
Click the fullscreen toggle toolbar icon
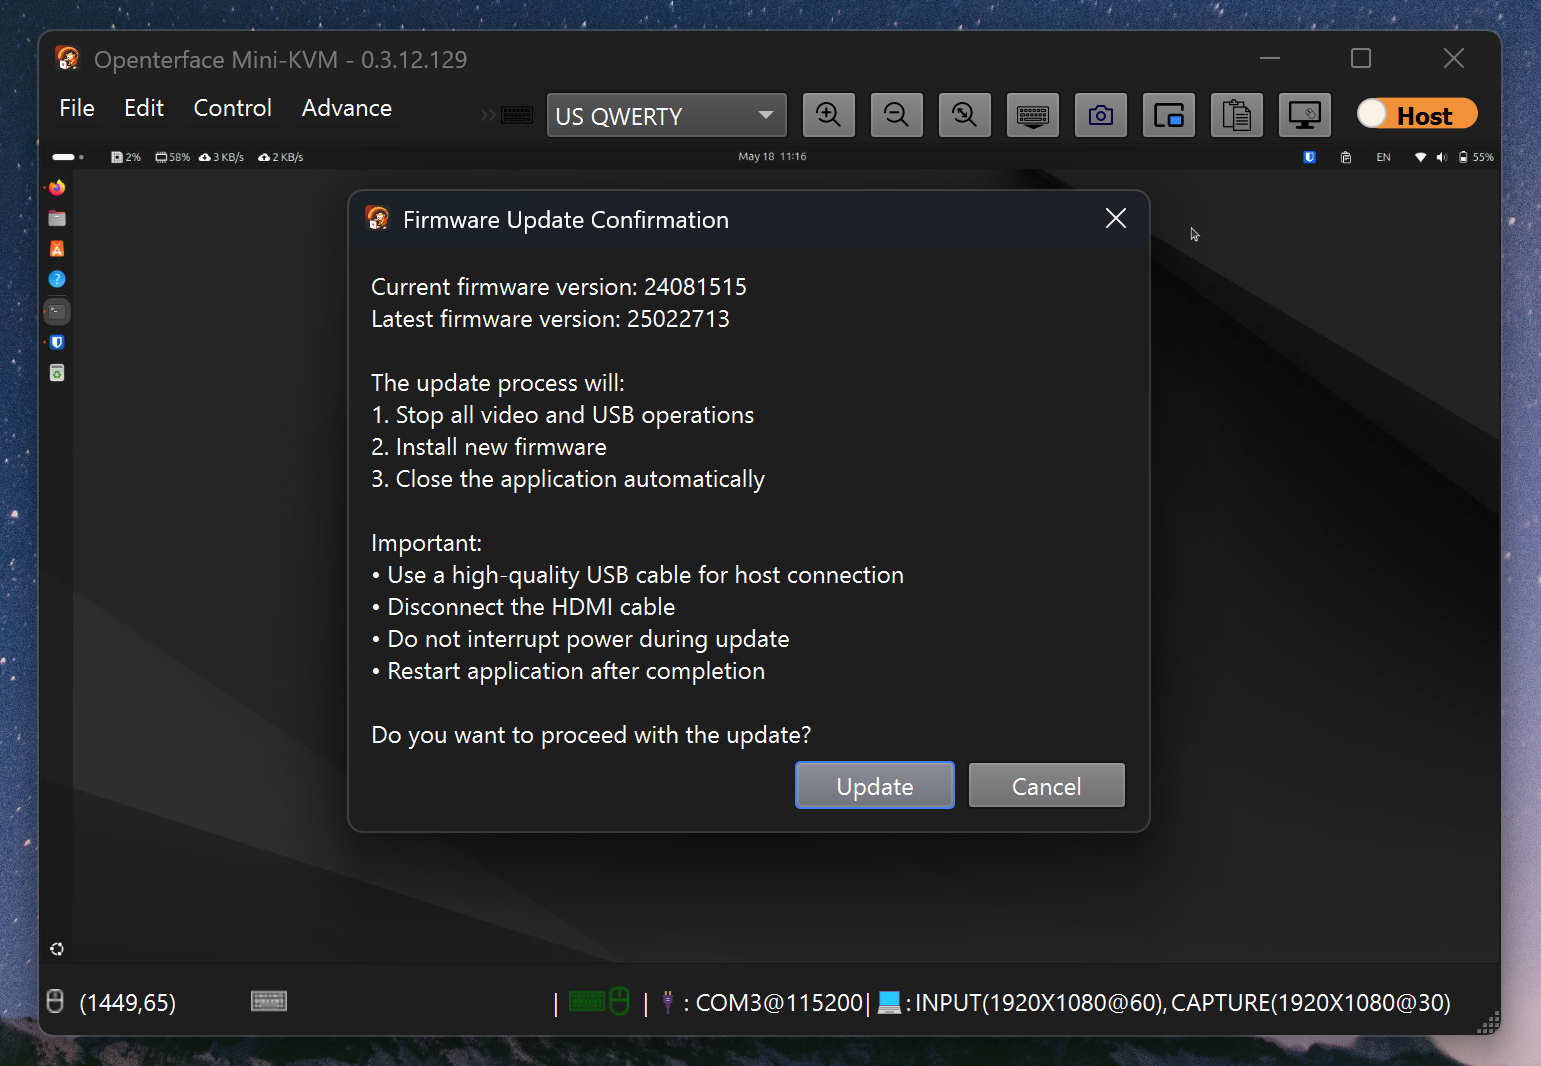pyautogui.click(x=1168, y=115)
